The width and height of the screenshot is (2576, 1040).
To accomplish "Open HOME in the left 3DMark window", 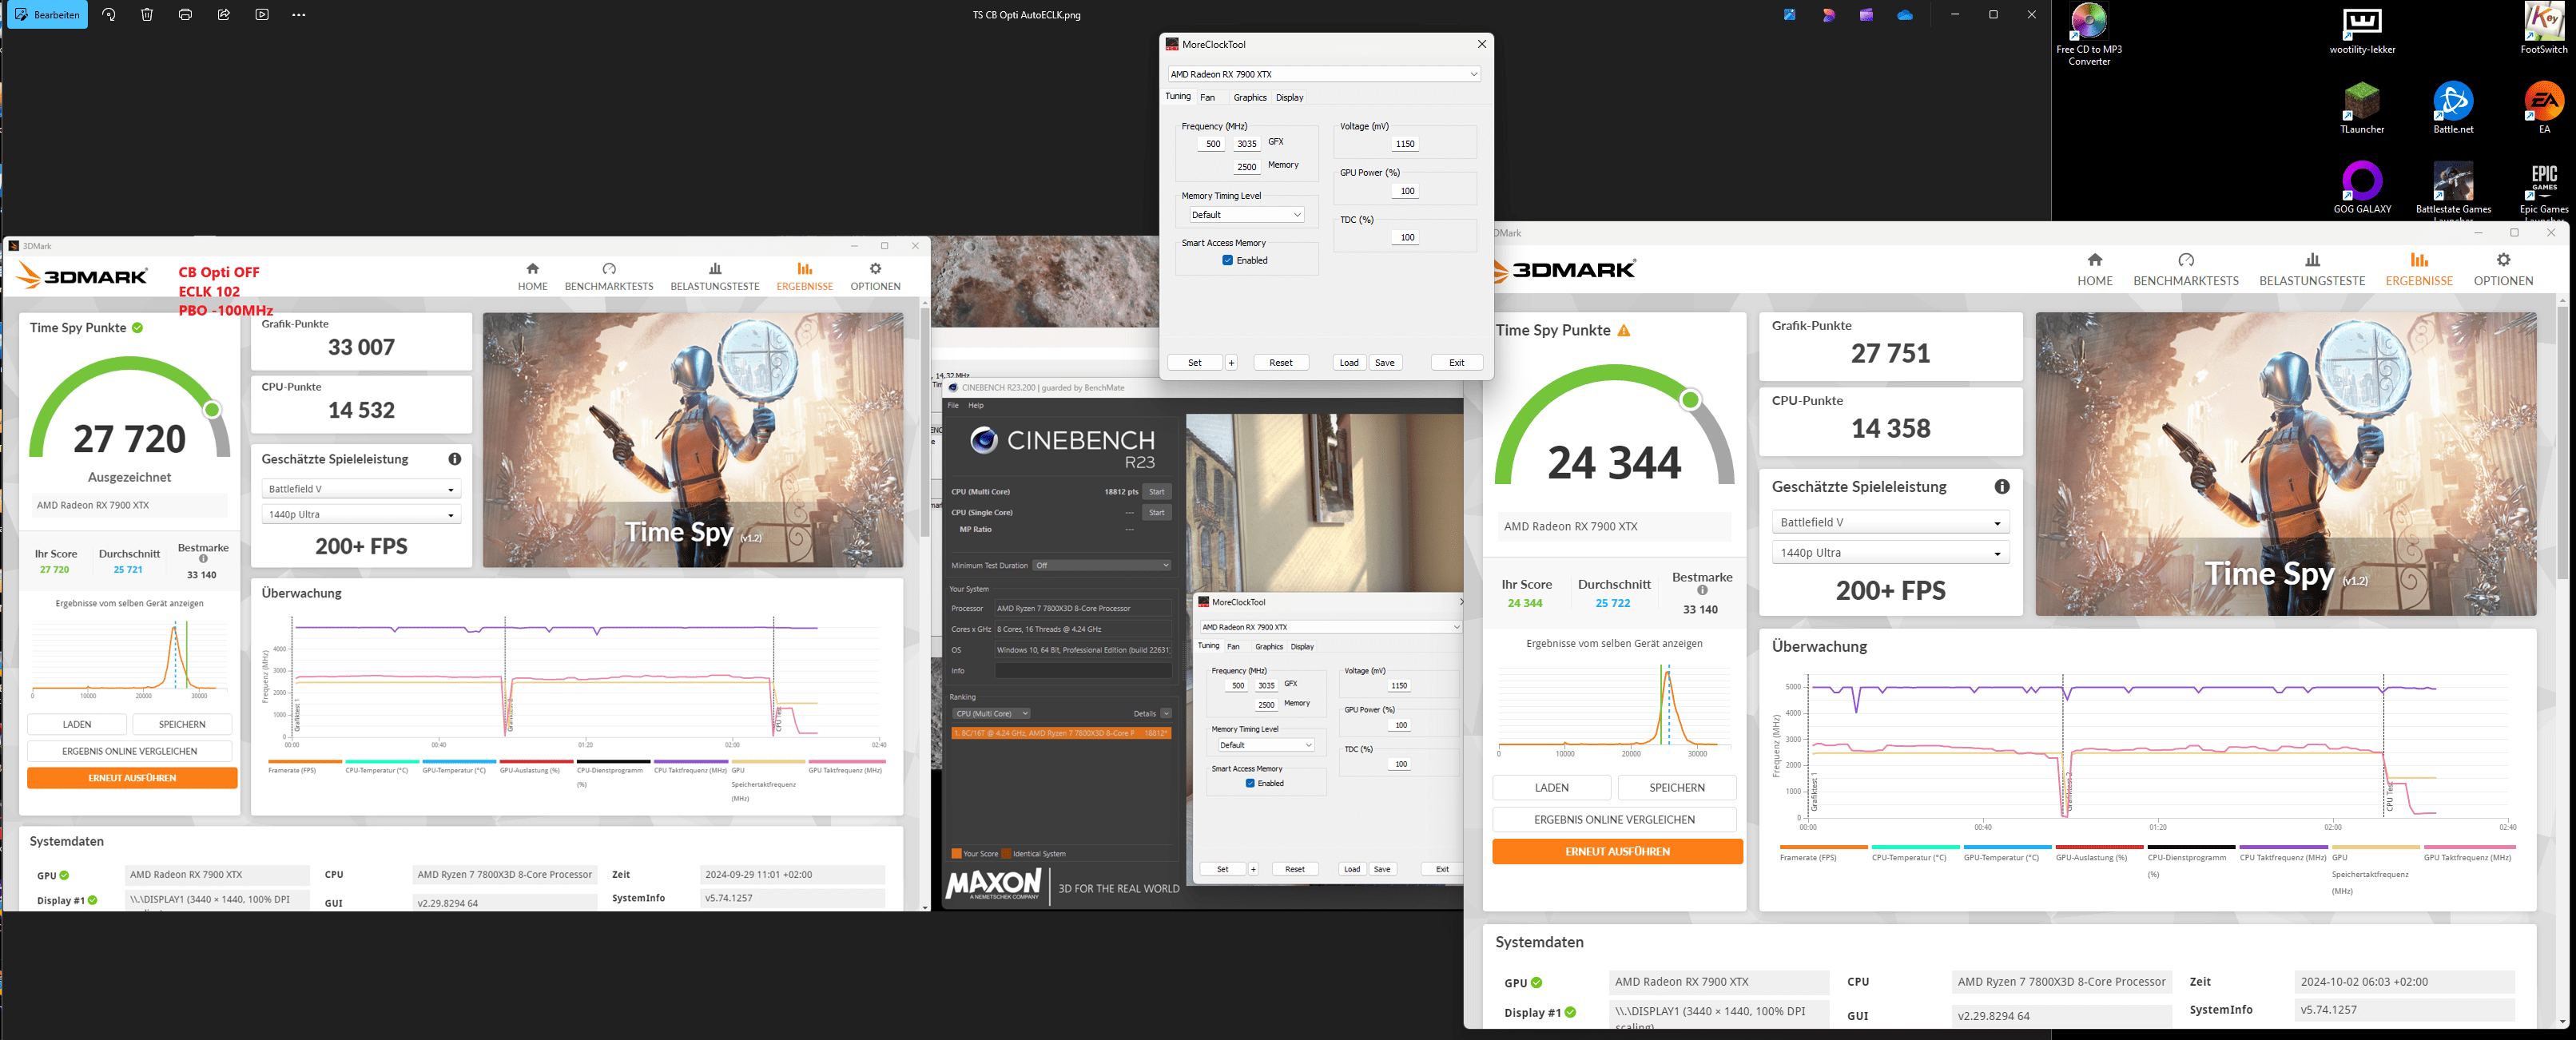I will (533, 276).
